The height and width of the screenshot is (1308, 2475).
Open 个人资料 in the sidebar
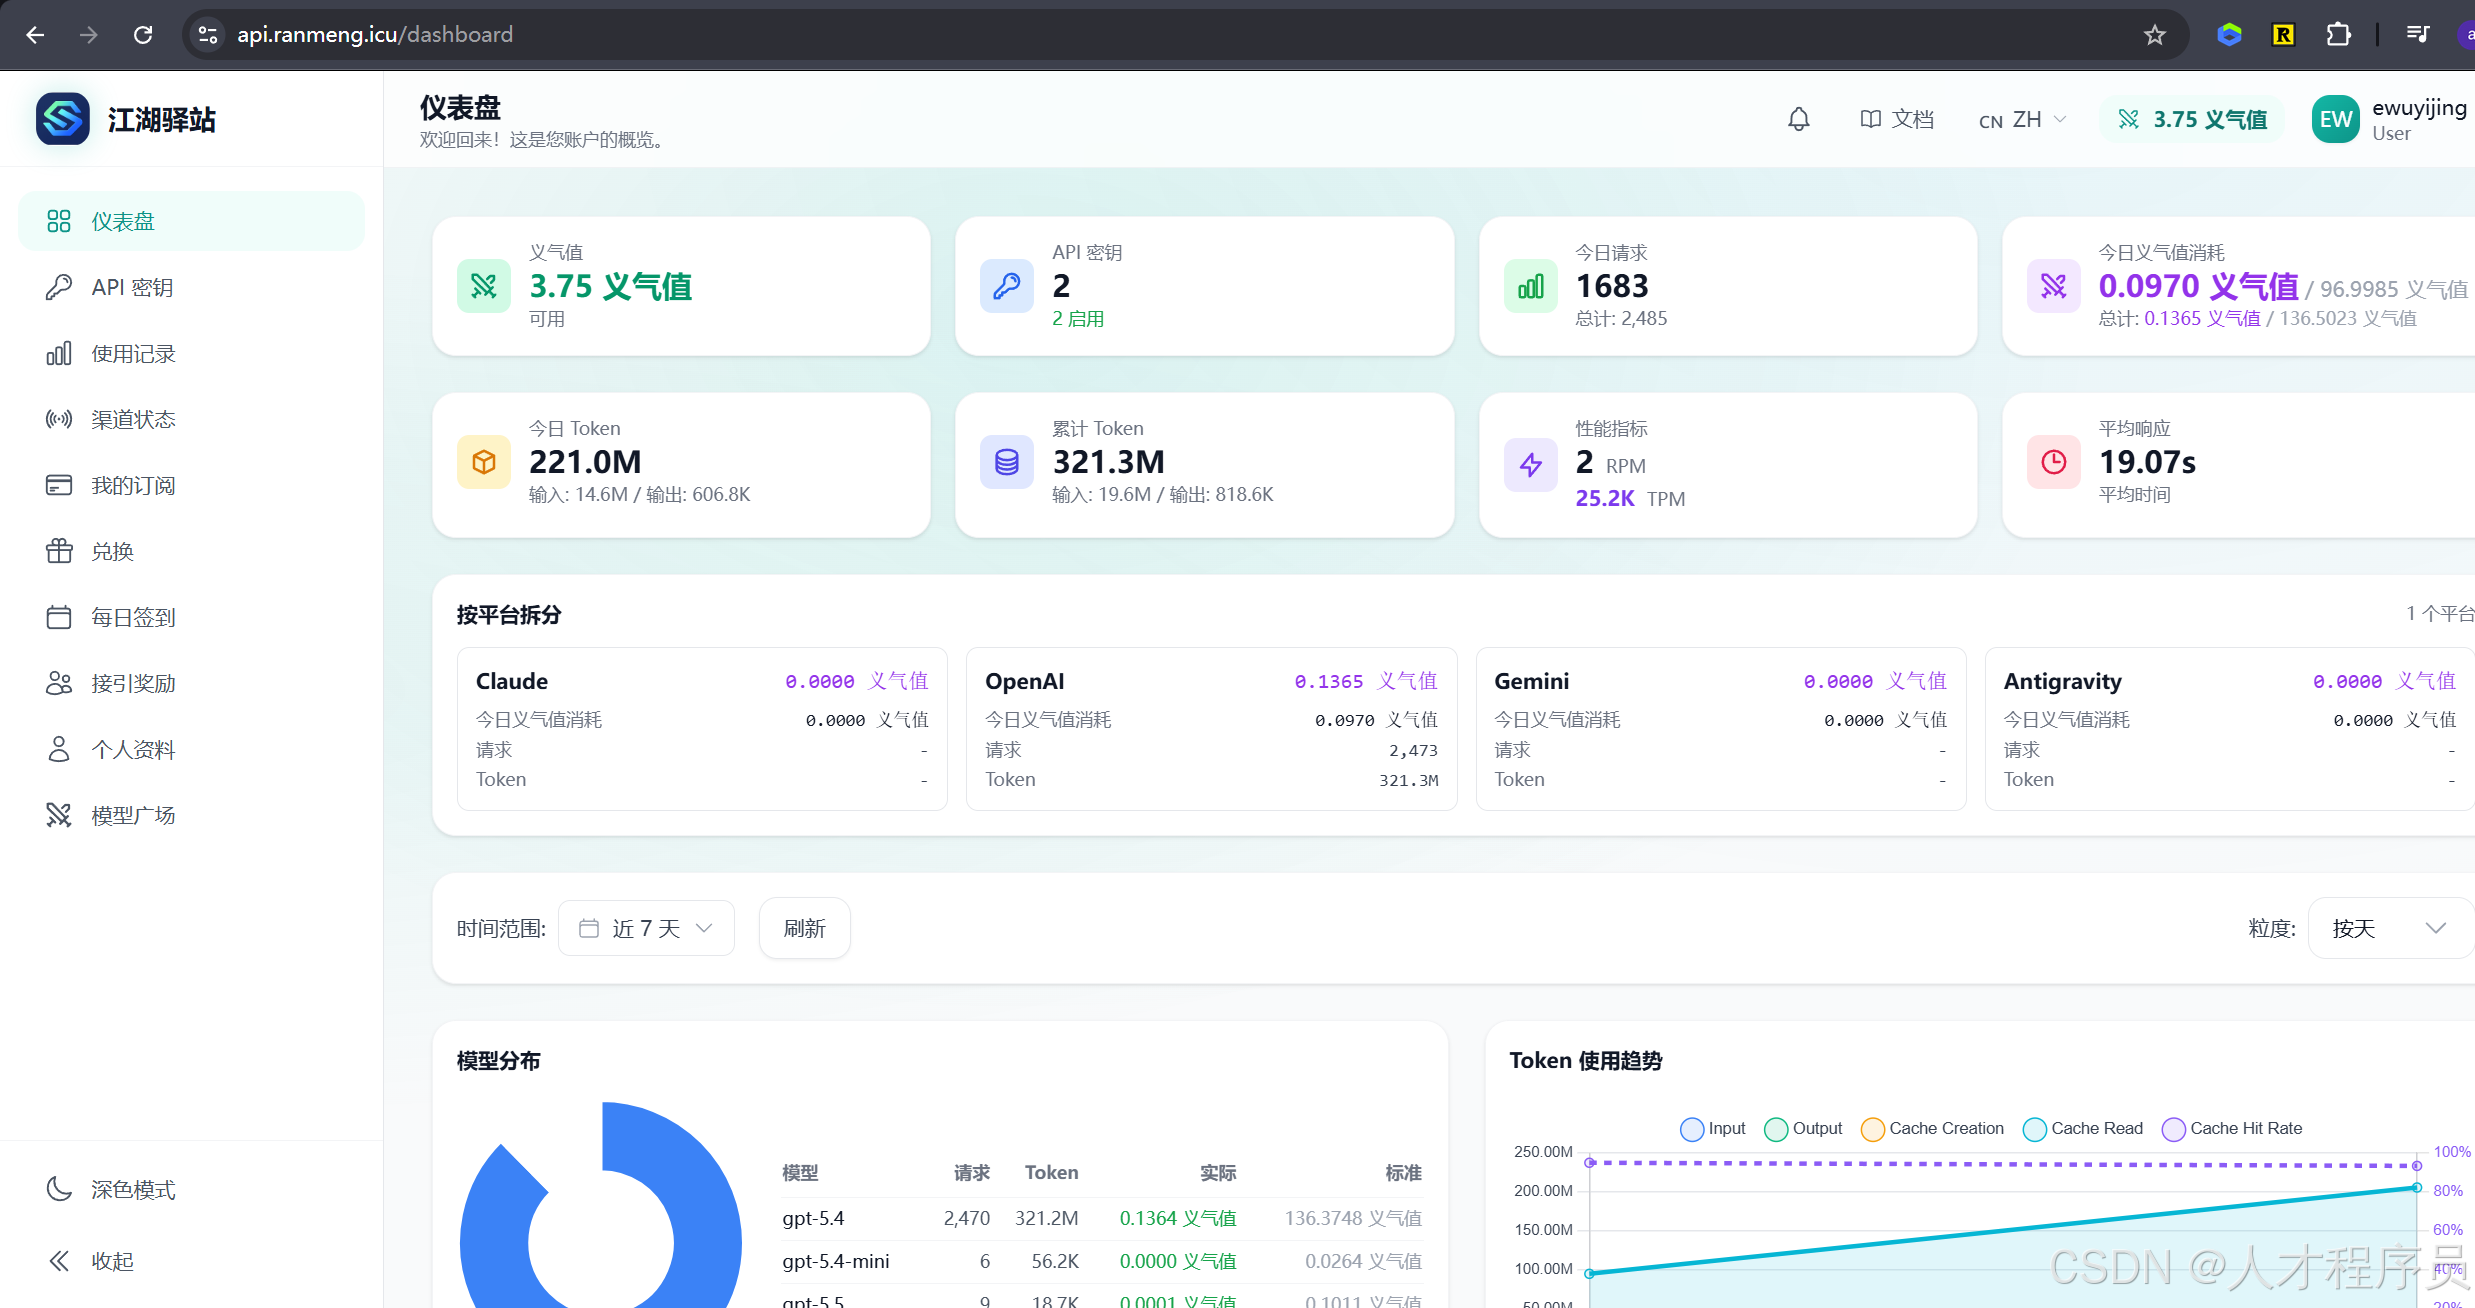[x=192, y=749]
